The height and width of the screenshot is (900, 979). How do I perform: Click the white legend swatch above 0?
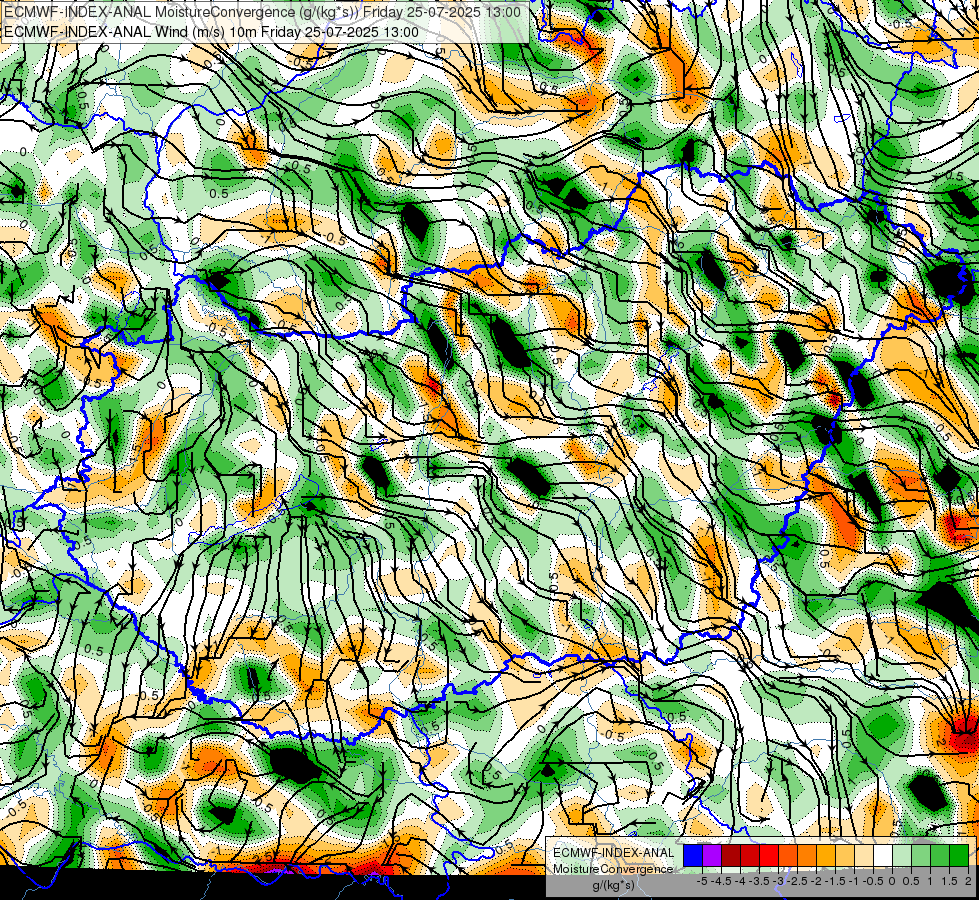click(883, 856)
